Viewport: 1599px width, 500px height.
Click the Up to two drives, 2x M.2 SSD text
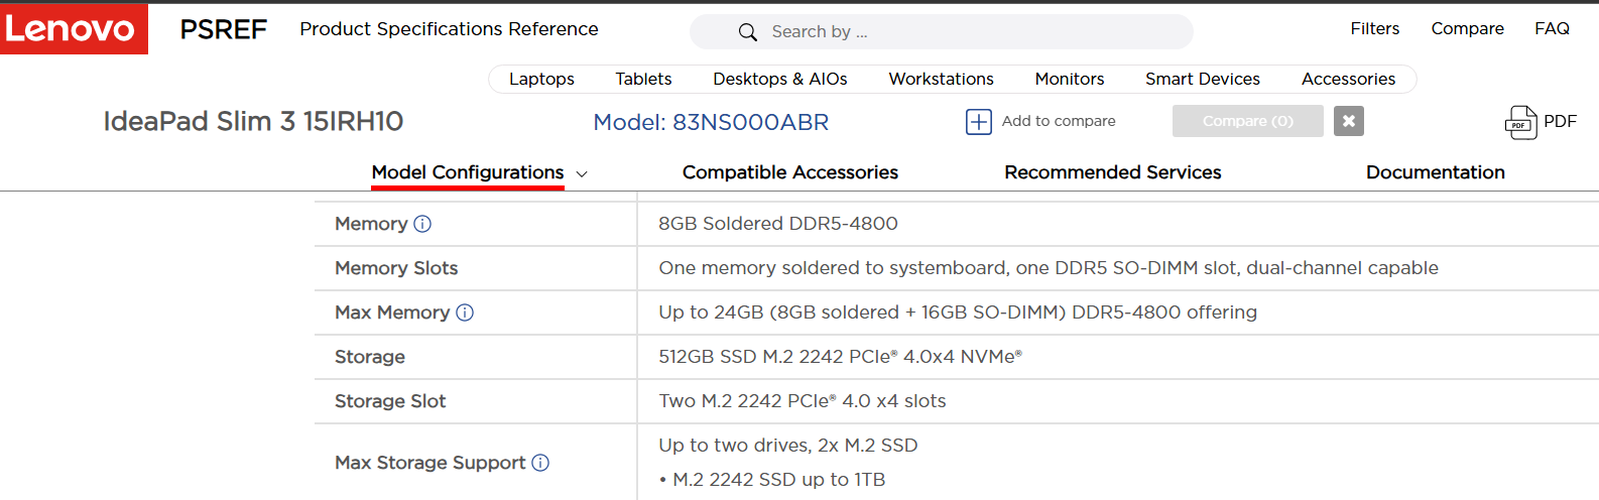[x=788, y=446]
